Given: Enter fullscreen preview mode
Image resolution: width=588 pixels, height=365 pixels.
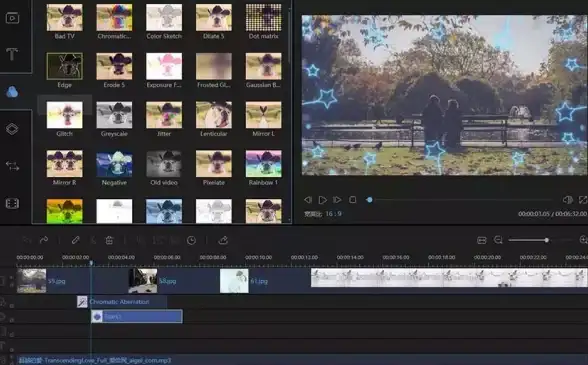Looking at the screenshot, I should click(583, 200).
